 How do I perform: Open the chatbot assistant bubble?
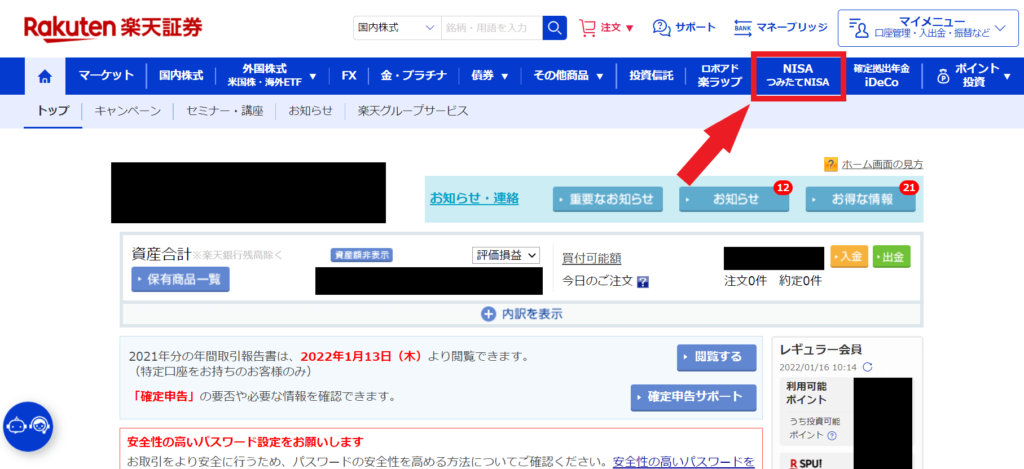pos(28,427)
